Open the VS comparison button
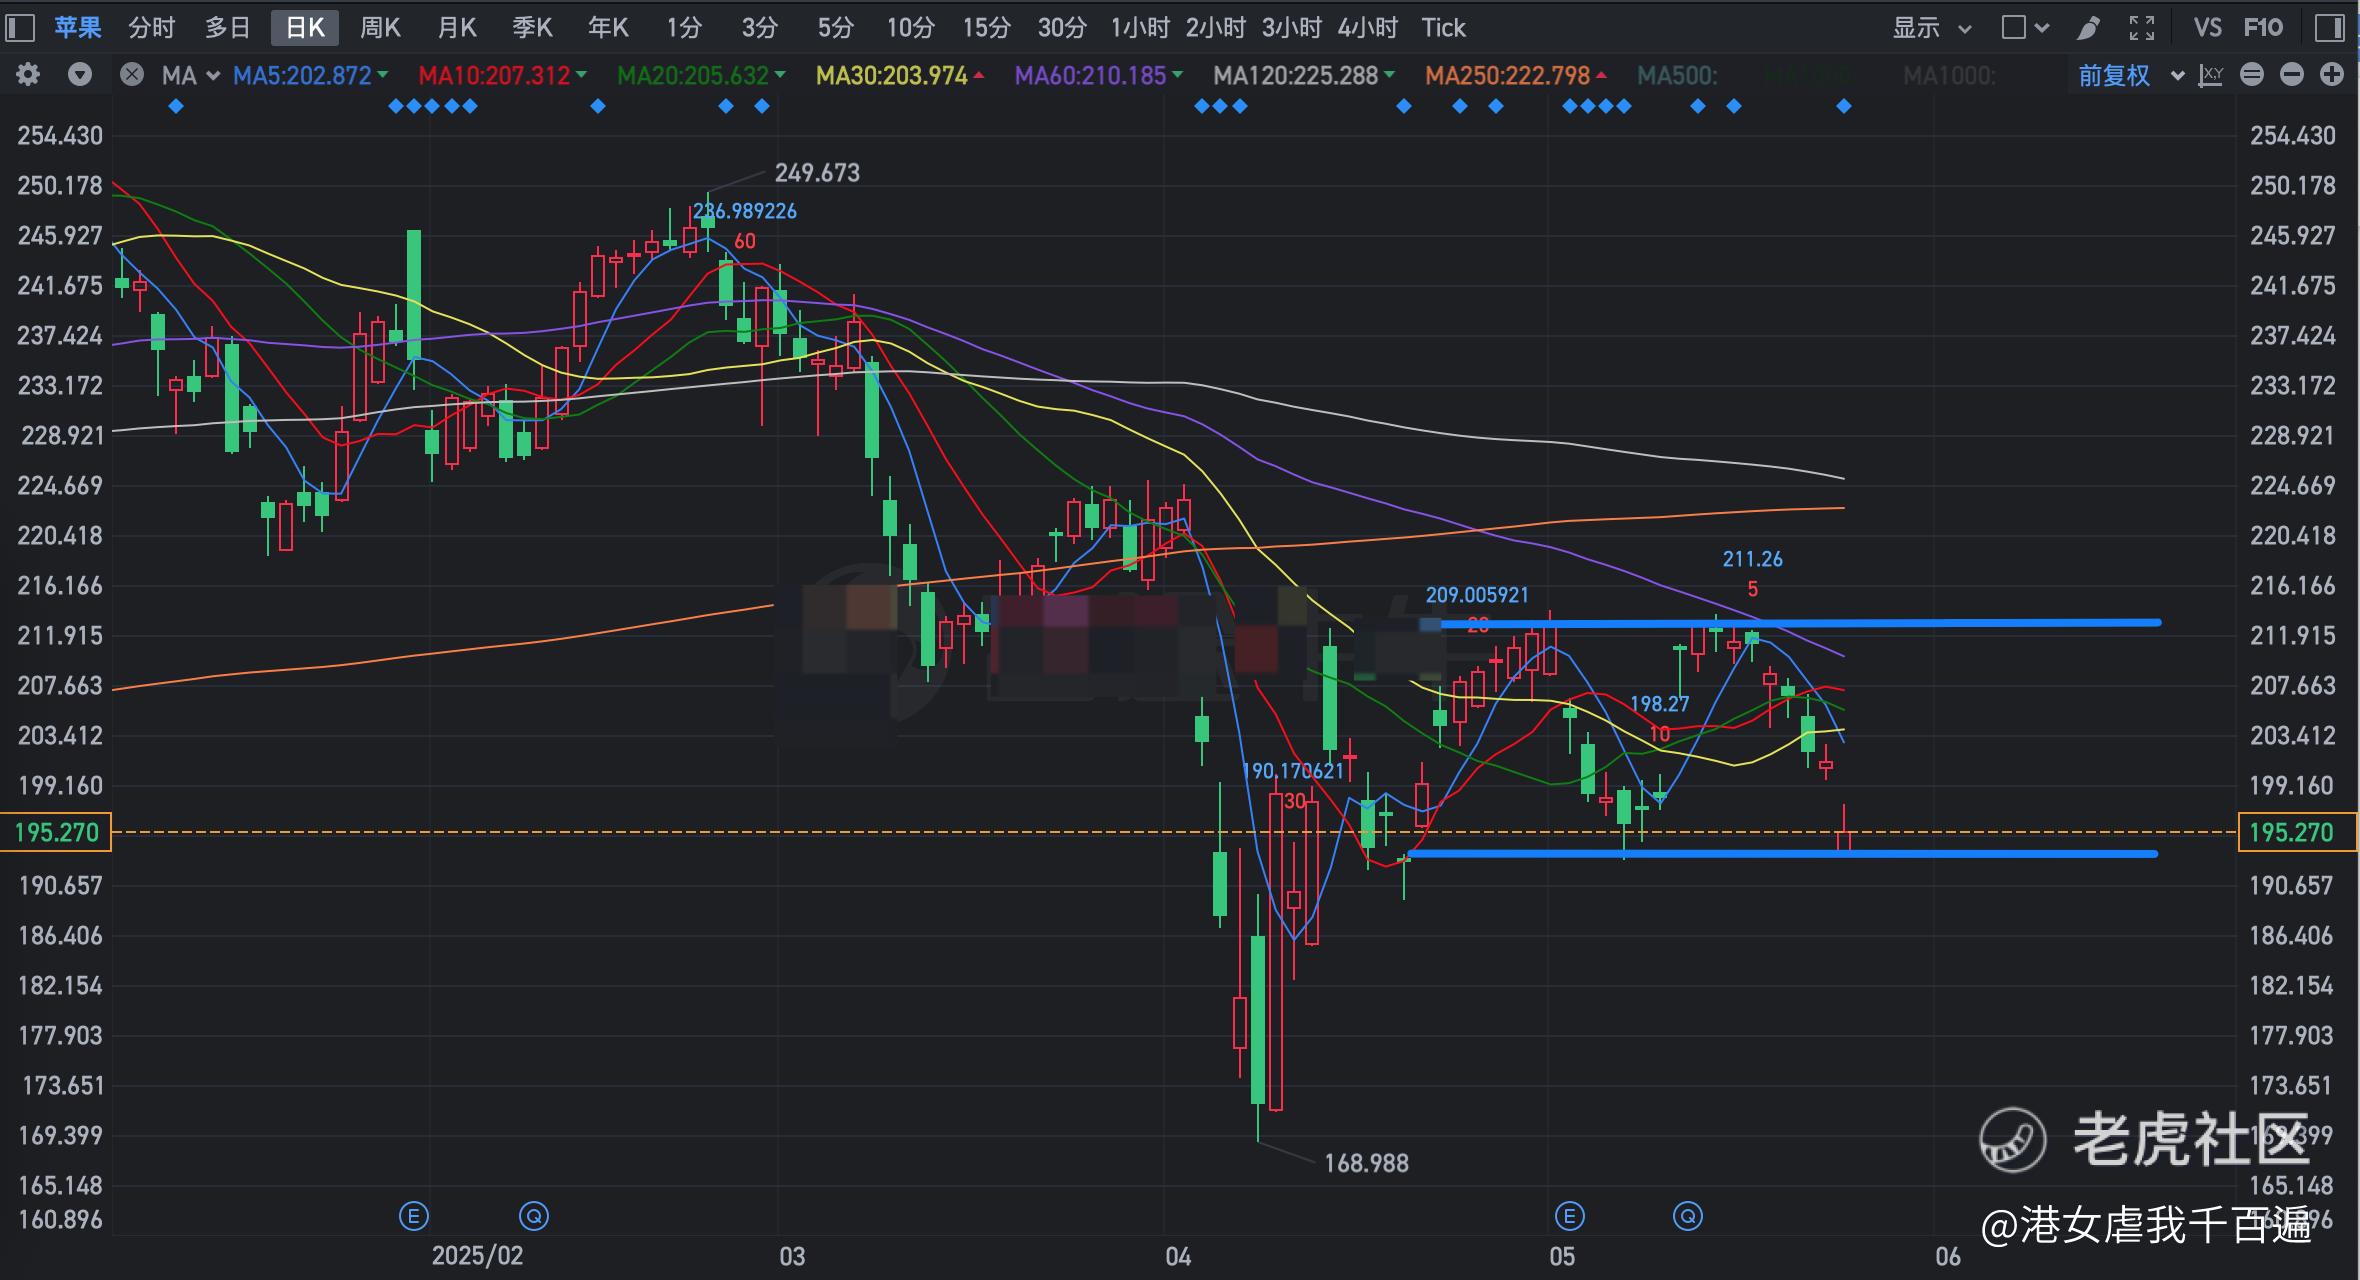Viewport: 2360px width, 1280px height. coord(2208,28)
